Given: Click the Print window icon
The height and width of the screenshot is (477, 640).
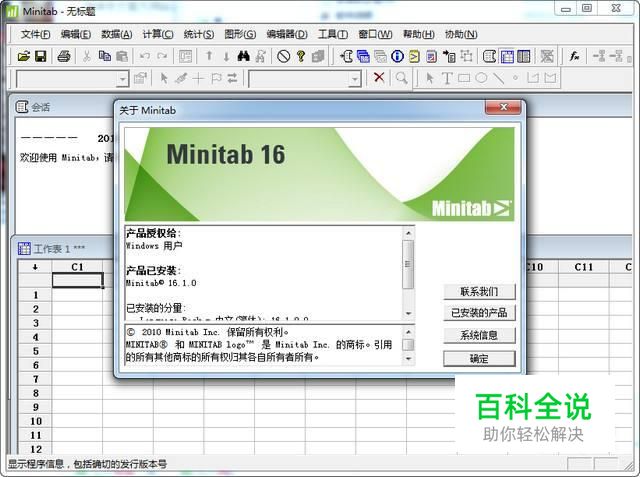Looking at the screenshot, I should [64, 56].
